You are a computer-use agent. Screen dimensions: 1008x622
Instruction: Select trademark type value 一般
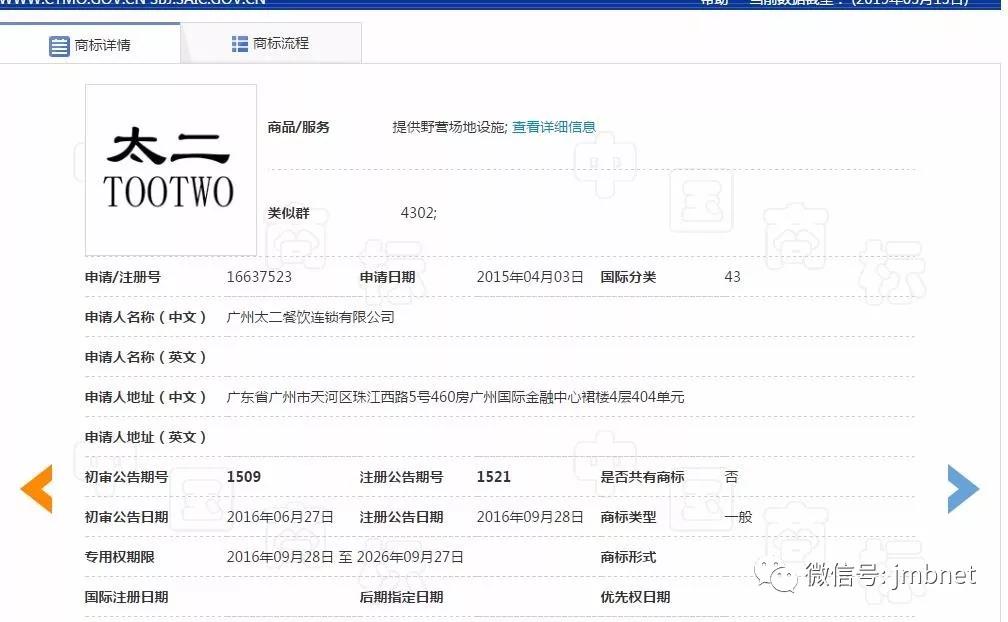(738, 517)
